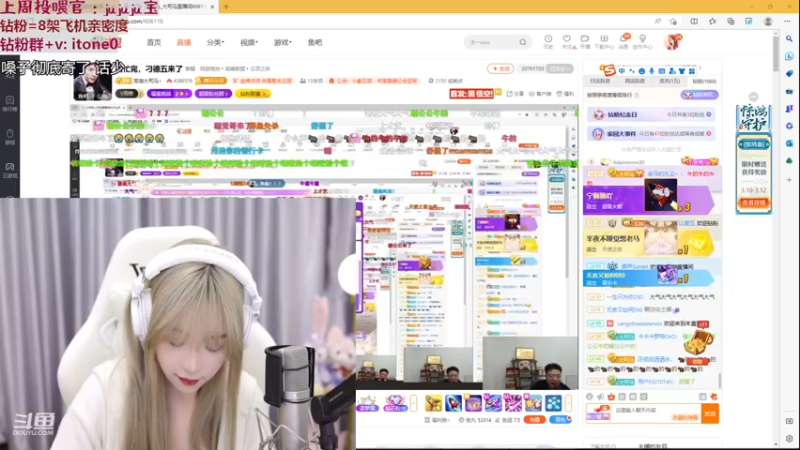The width and height of the screenshot is (800, 450).
Task: Open browser favorites star icon
Action: 712,21
